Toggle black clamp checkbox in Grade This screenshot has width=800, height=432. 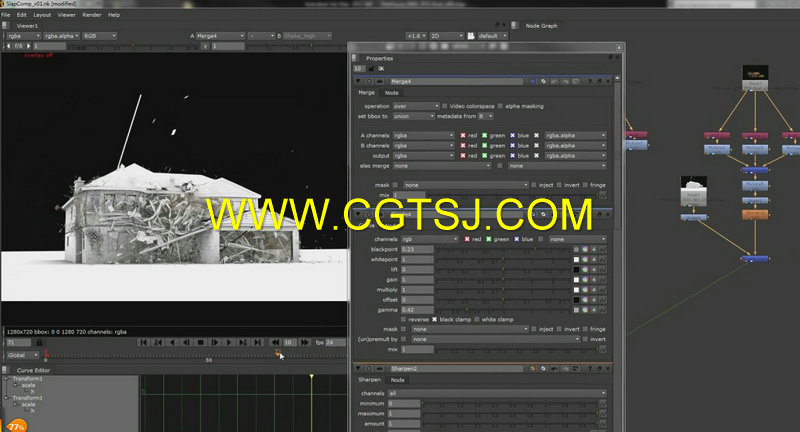pos(434,320)
